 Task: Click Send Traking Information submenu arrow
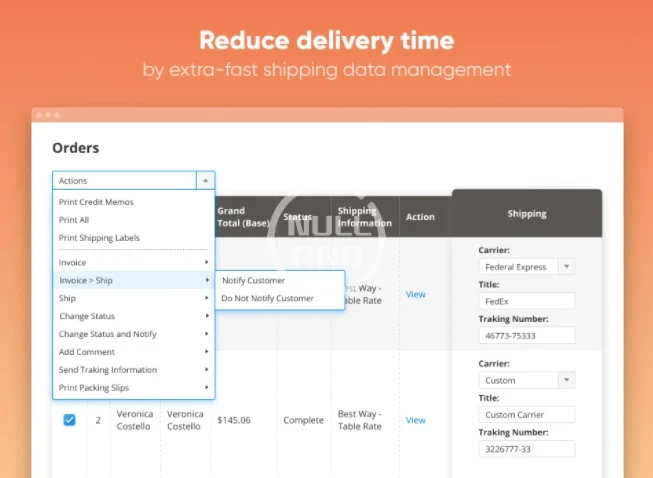pyautogui.click(x=207, y=370)
